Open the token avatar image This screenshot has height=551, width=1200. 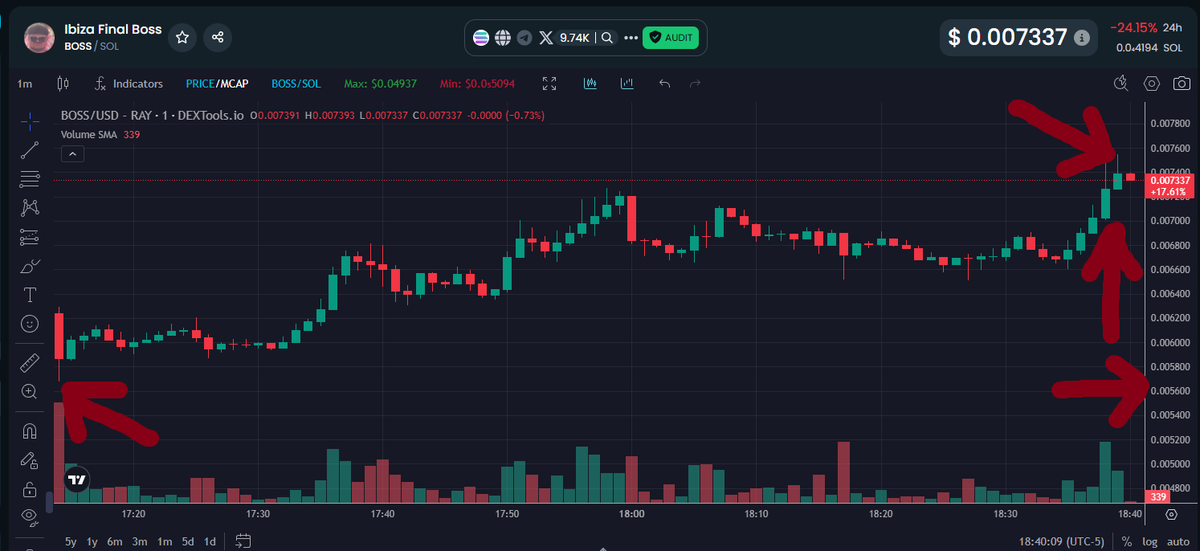39,38
